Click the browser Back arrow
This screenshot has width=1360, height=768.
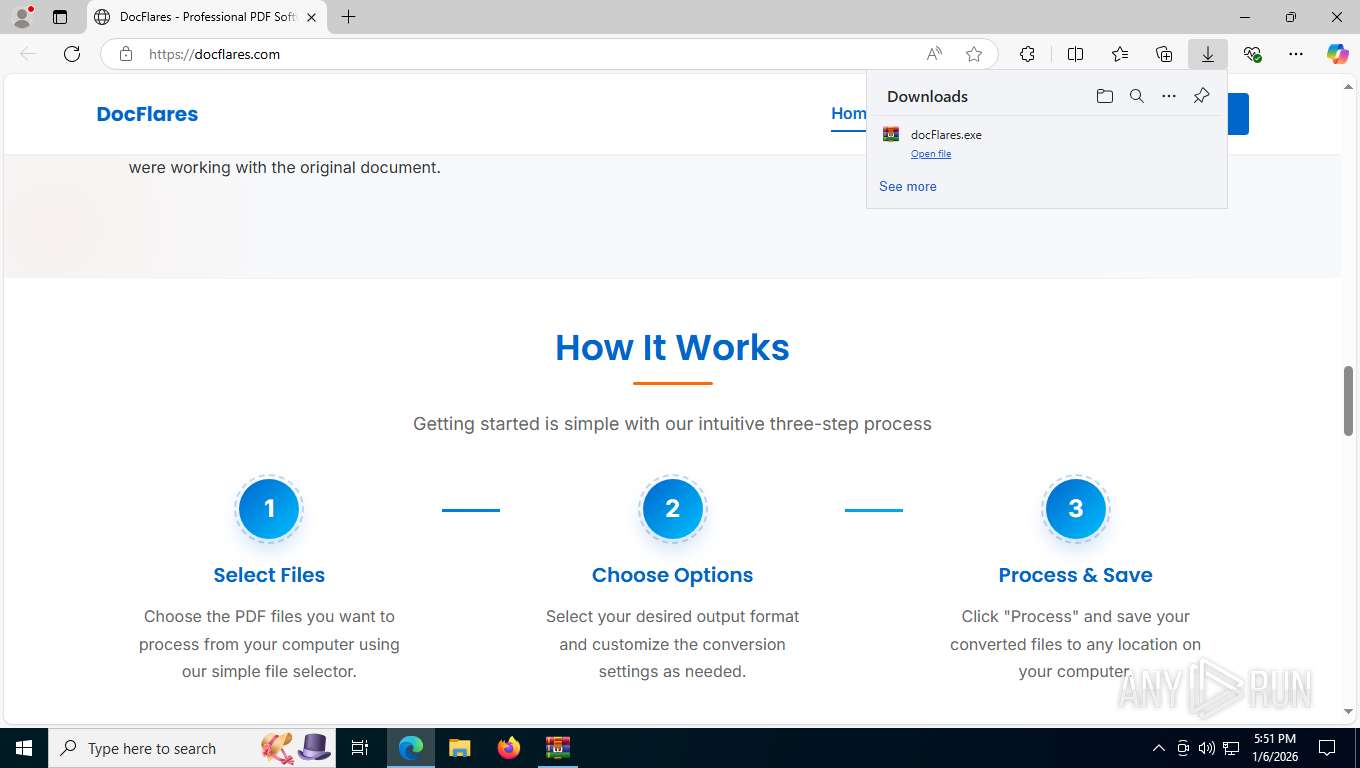click(28, 54)
